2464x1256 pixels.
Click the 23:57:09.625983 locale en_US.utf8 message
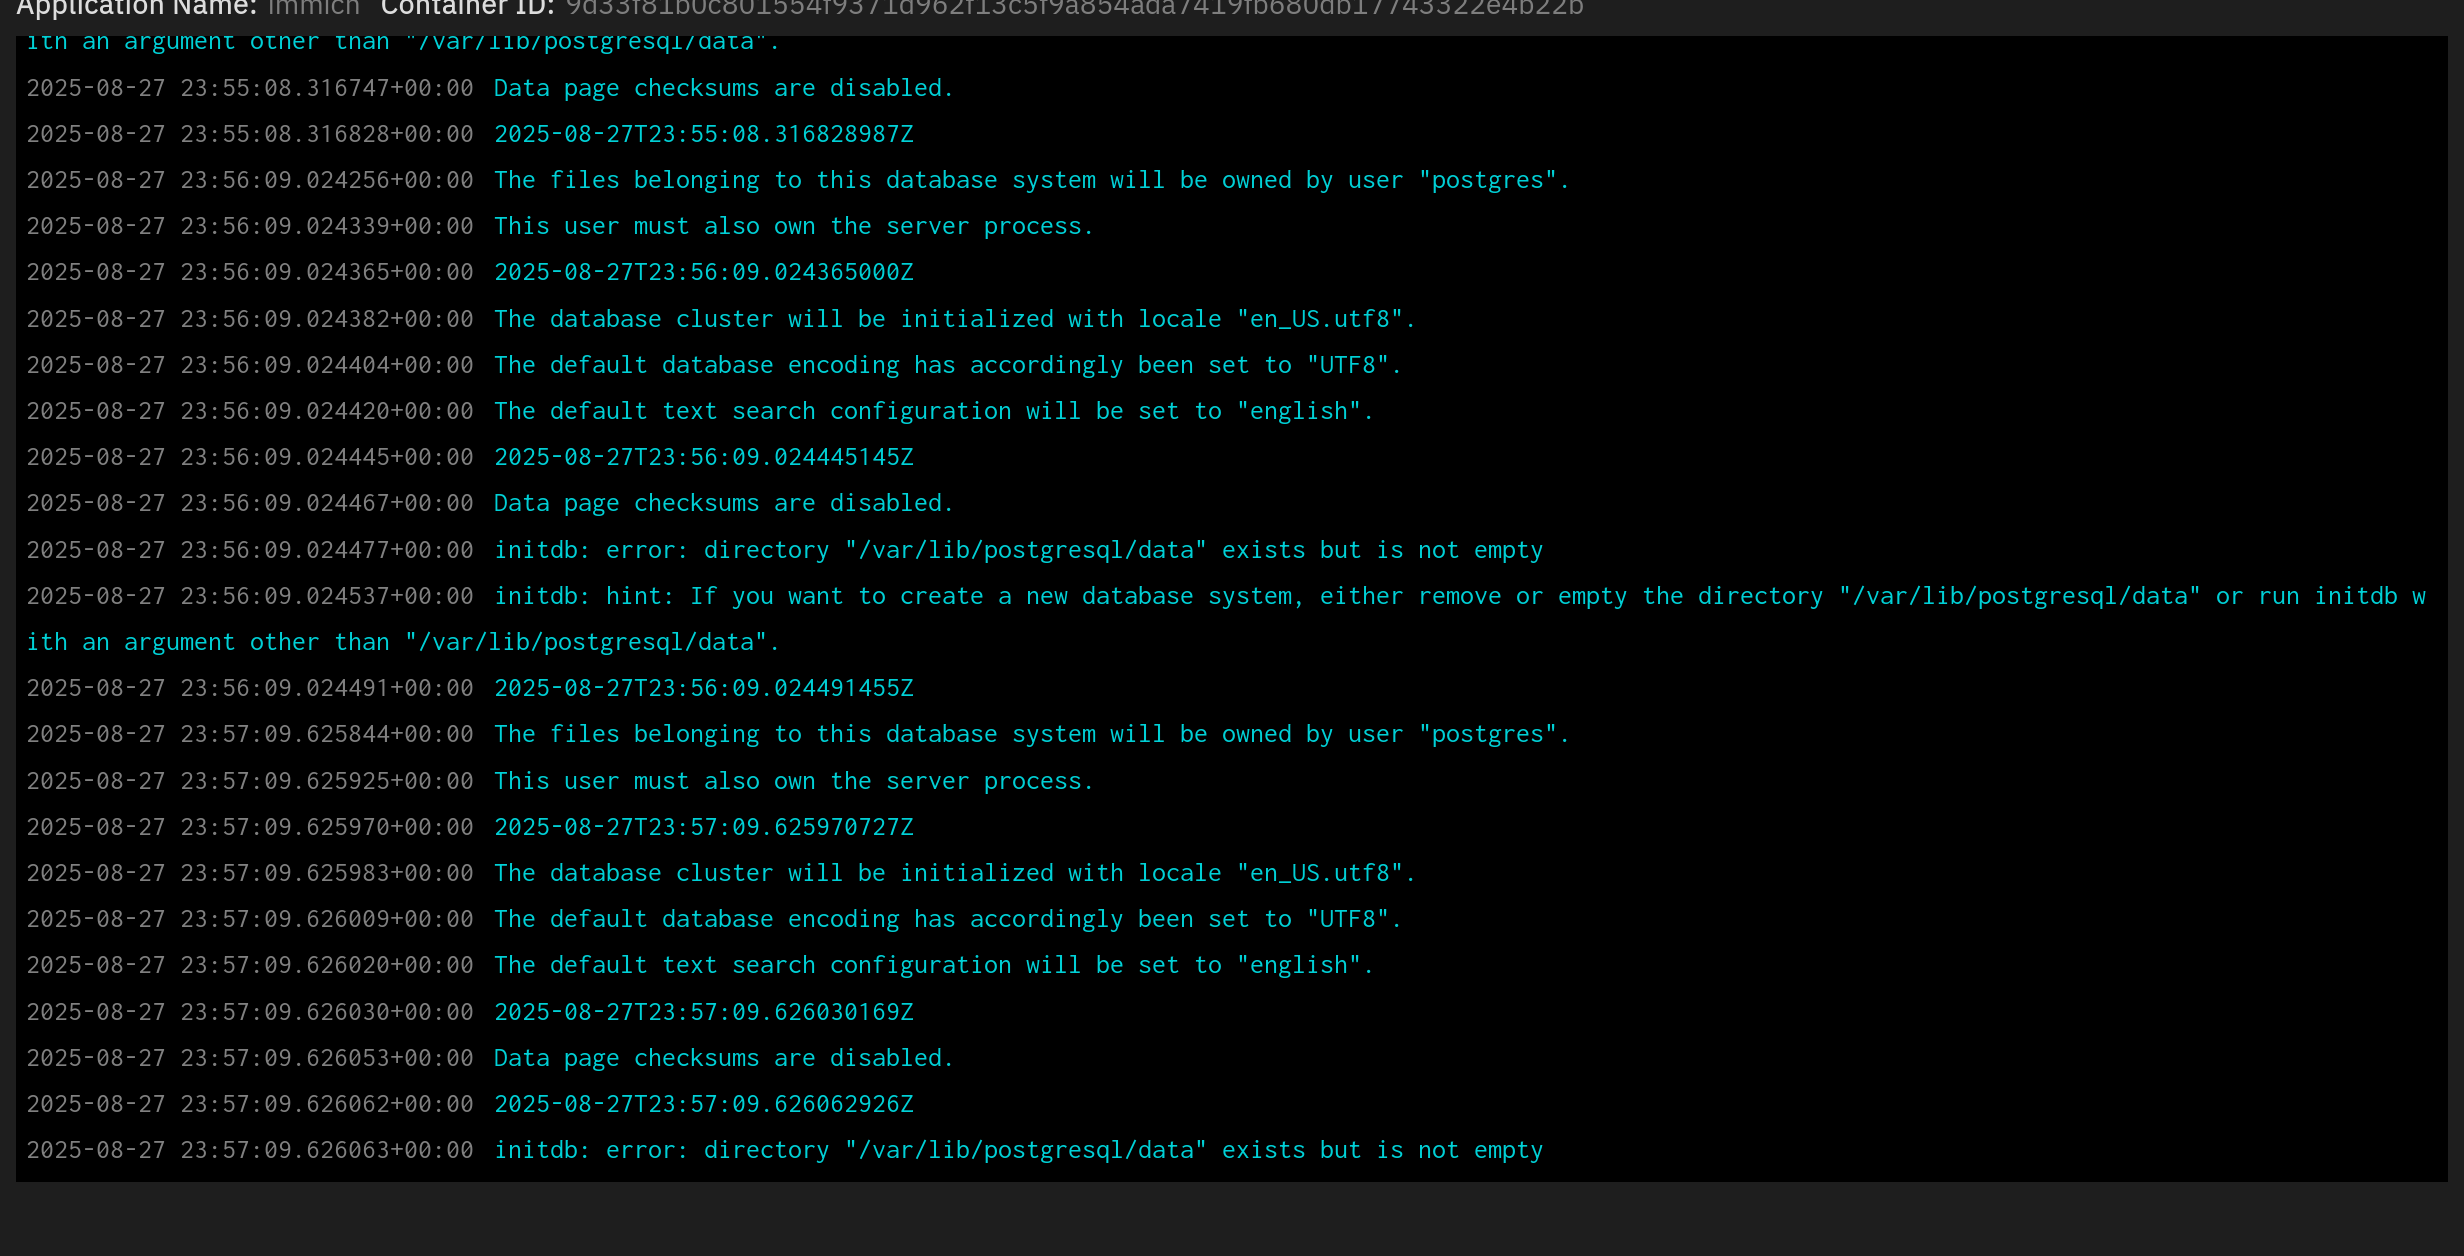coord(954,873)
